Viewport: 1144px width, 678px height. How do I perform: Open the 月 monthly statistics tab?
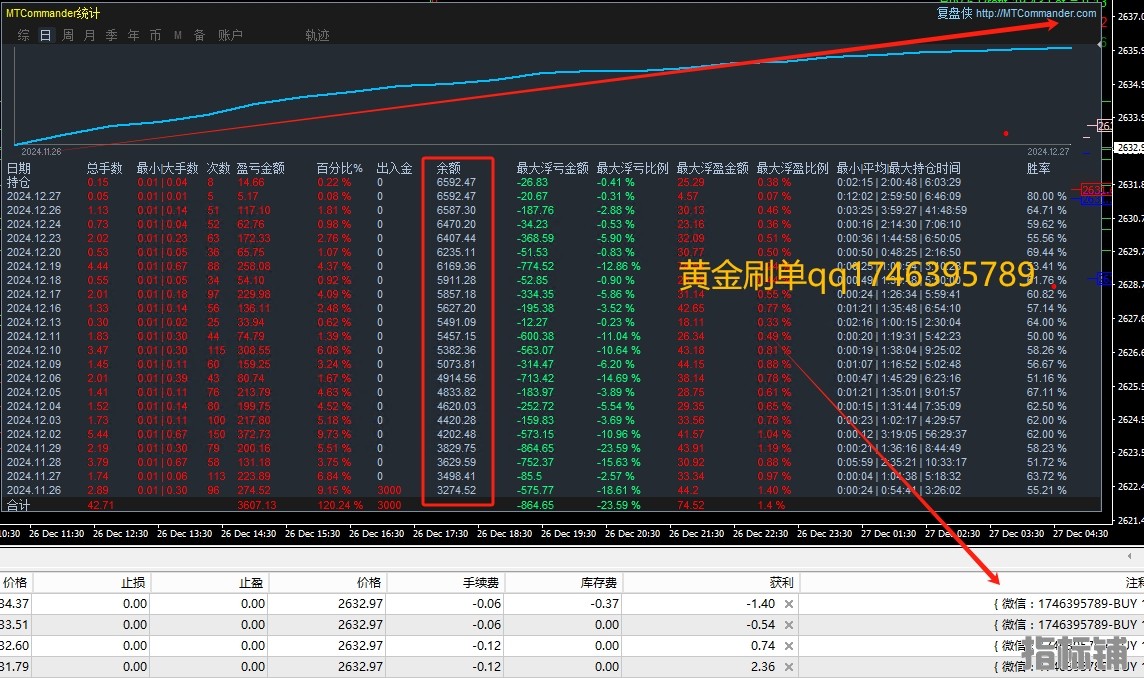pyautogui.click(x=90, y=35)
